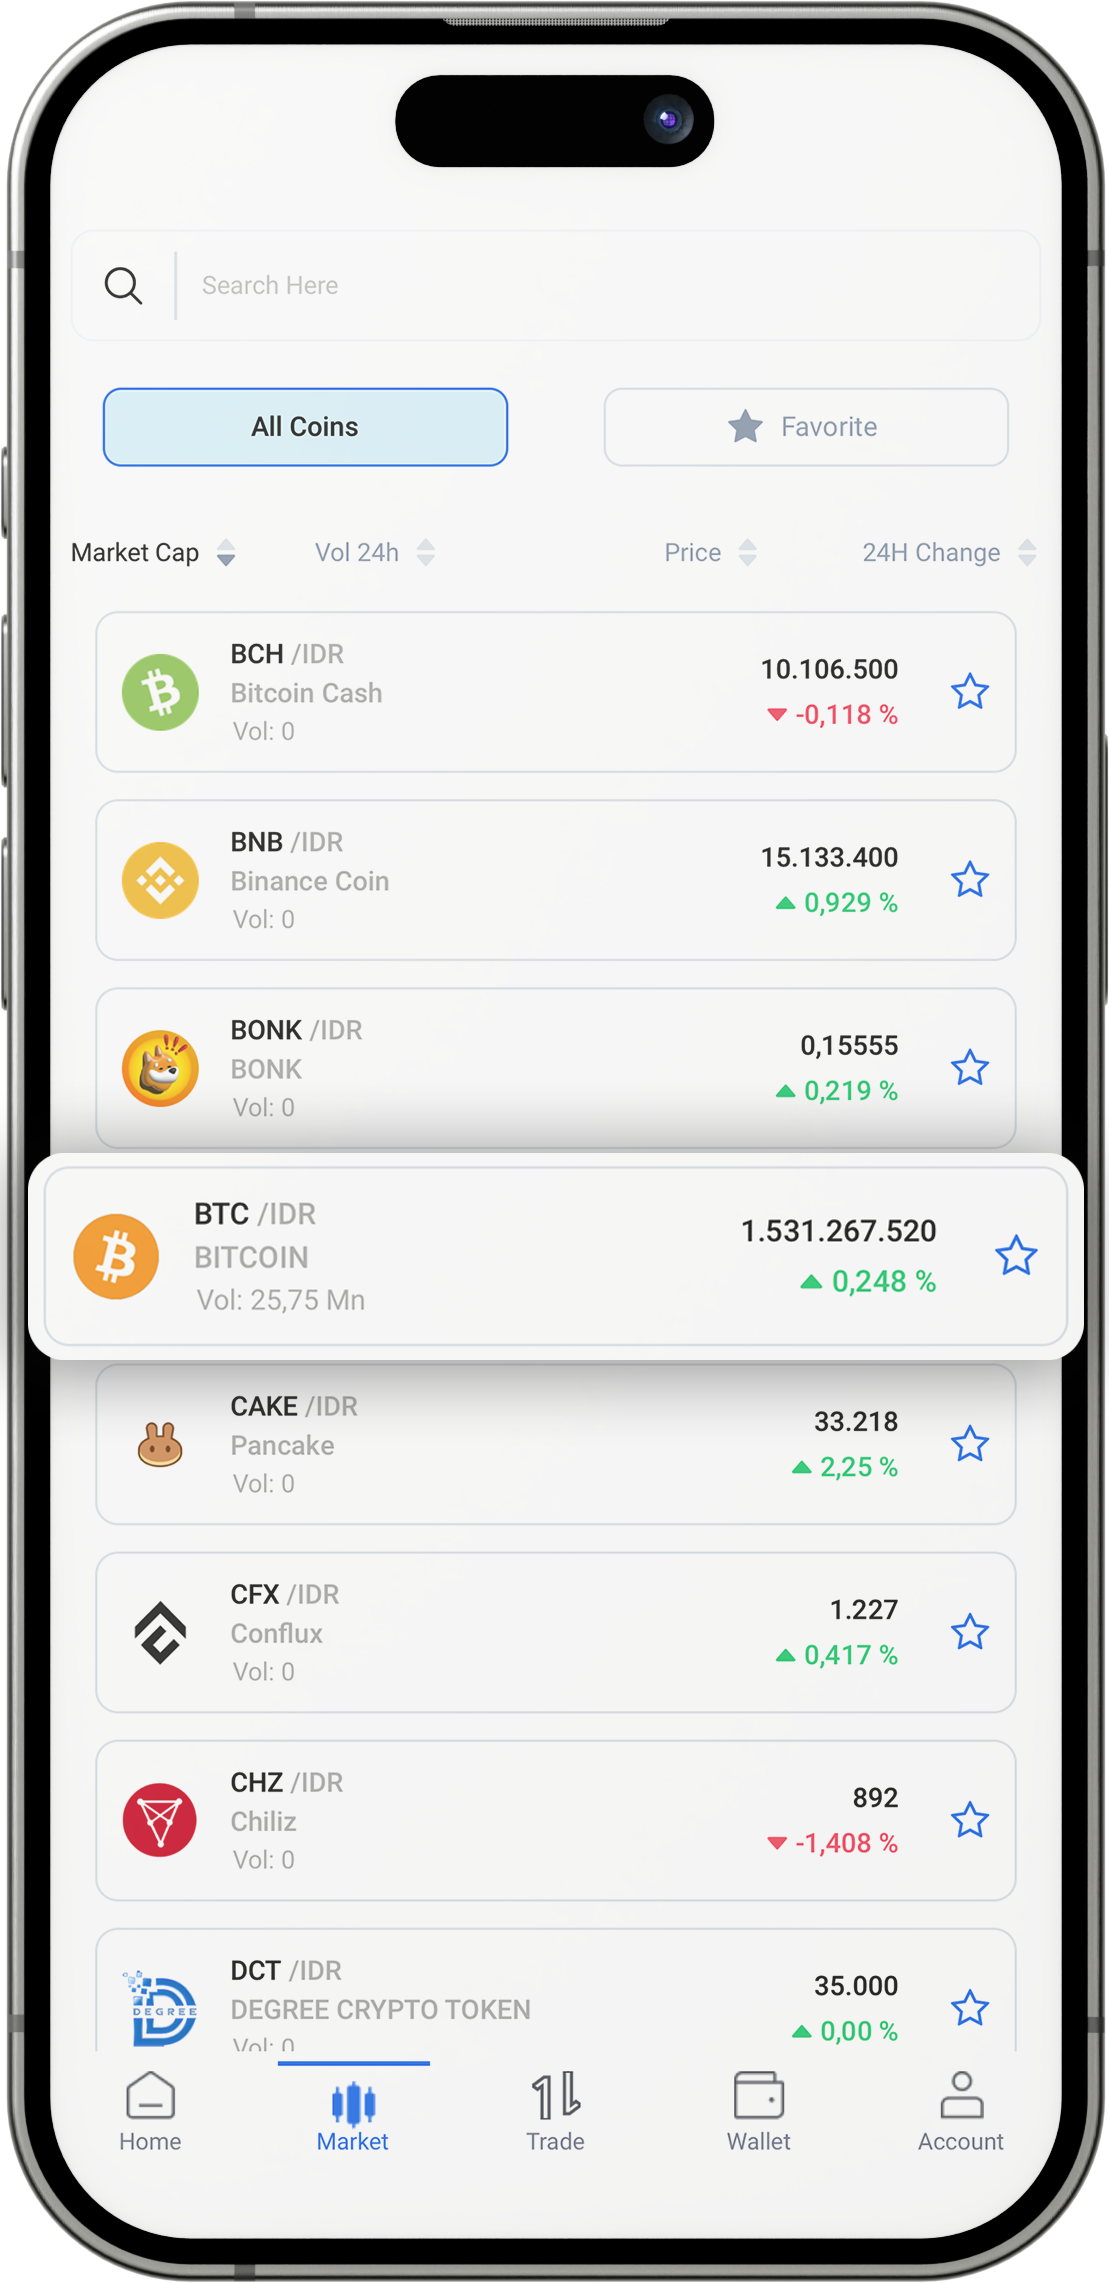The height and width of the screenshot is (2283, 1109).
Task: Switch to the Favorite tab
Action: (805, 427)
